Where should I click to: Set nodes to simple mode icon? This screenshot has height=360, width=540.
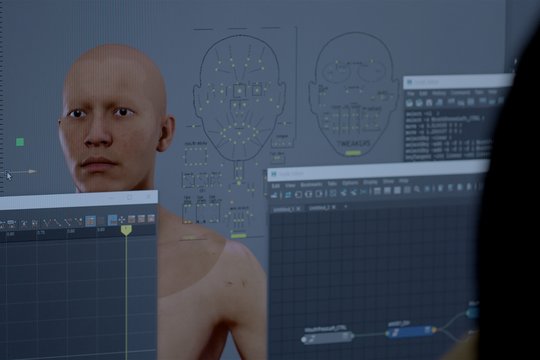(x=377, y=191)
